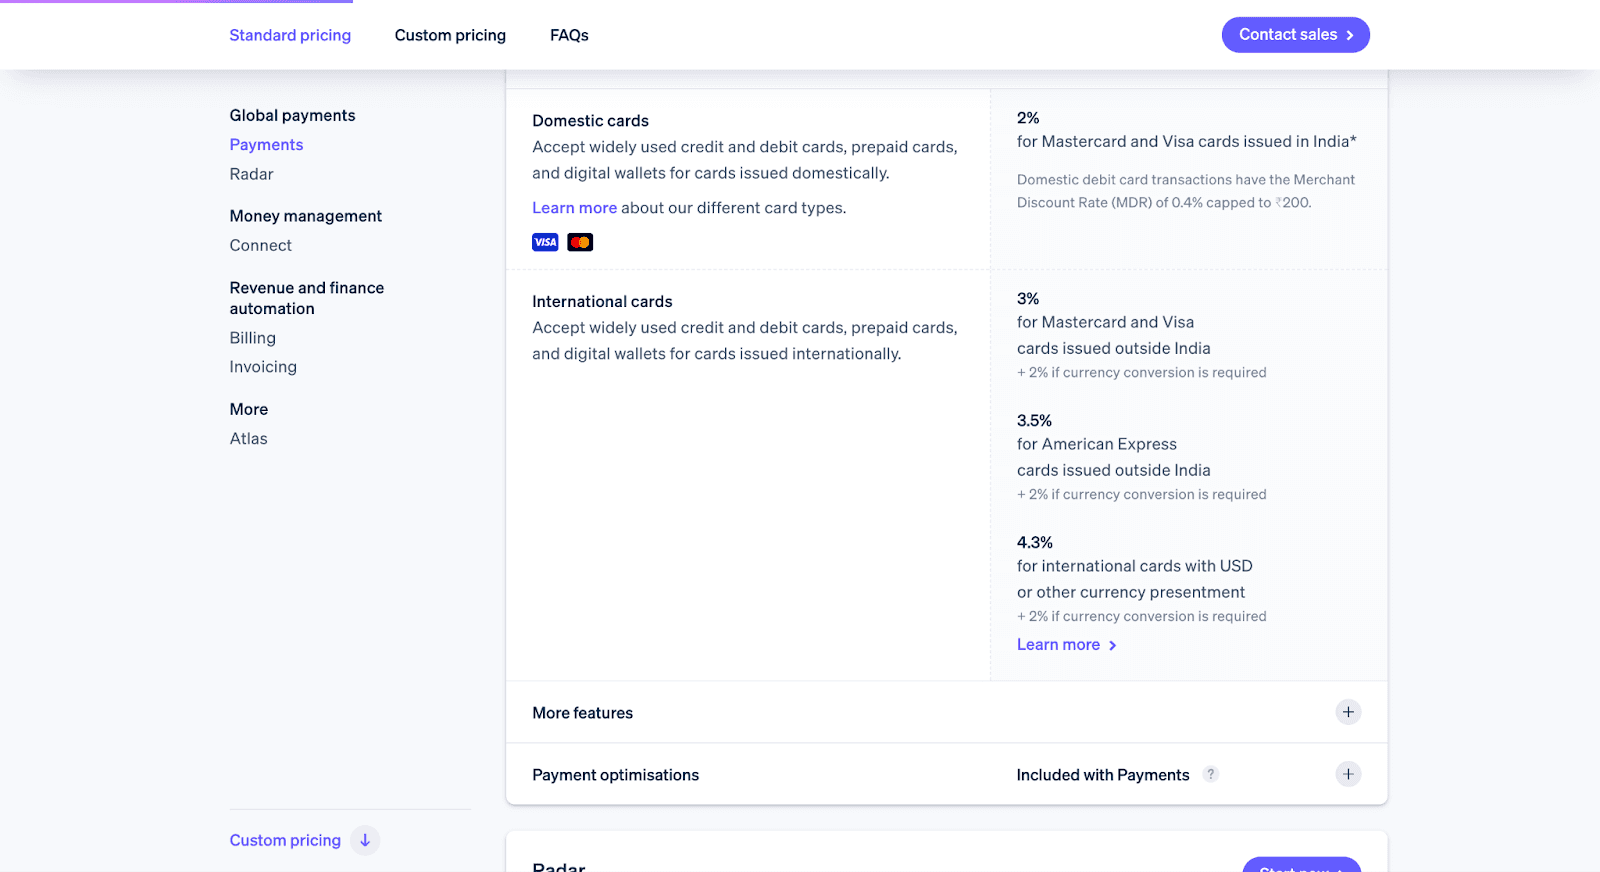Expand the Payment optimisations section

615,774
